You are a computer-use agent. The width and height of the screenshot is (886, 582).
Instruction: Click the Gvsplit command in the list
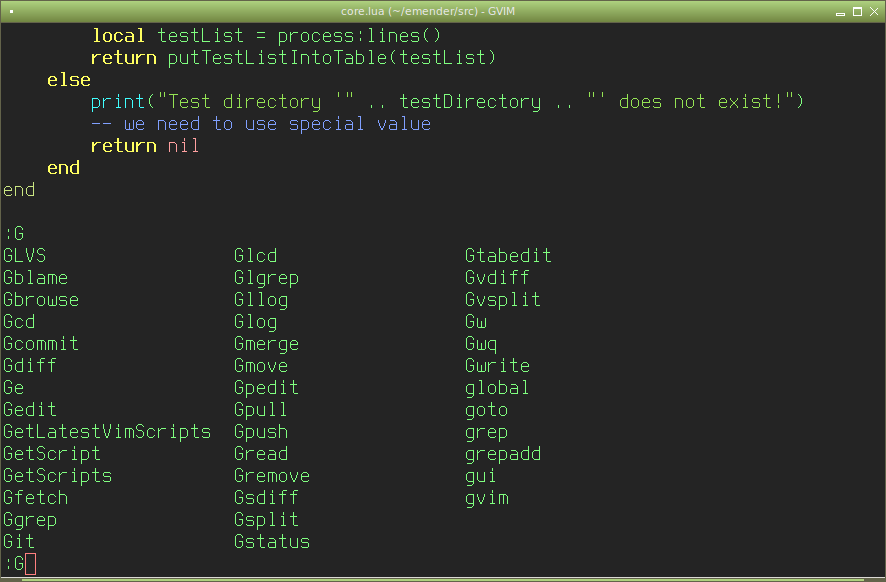pyautogui.click(x=503, y=300)
